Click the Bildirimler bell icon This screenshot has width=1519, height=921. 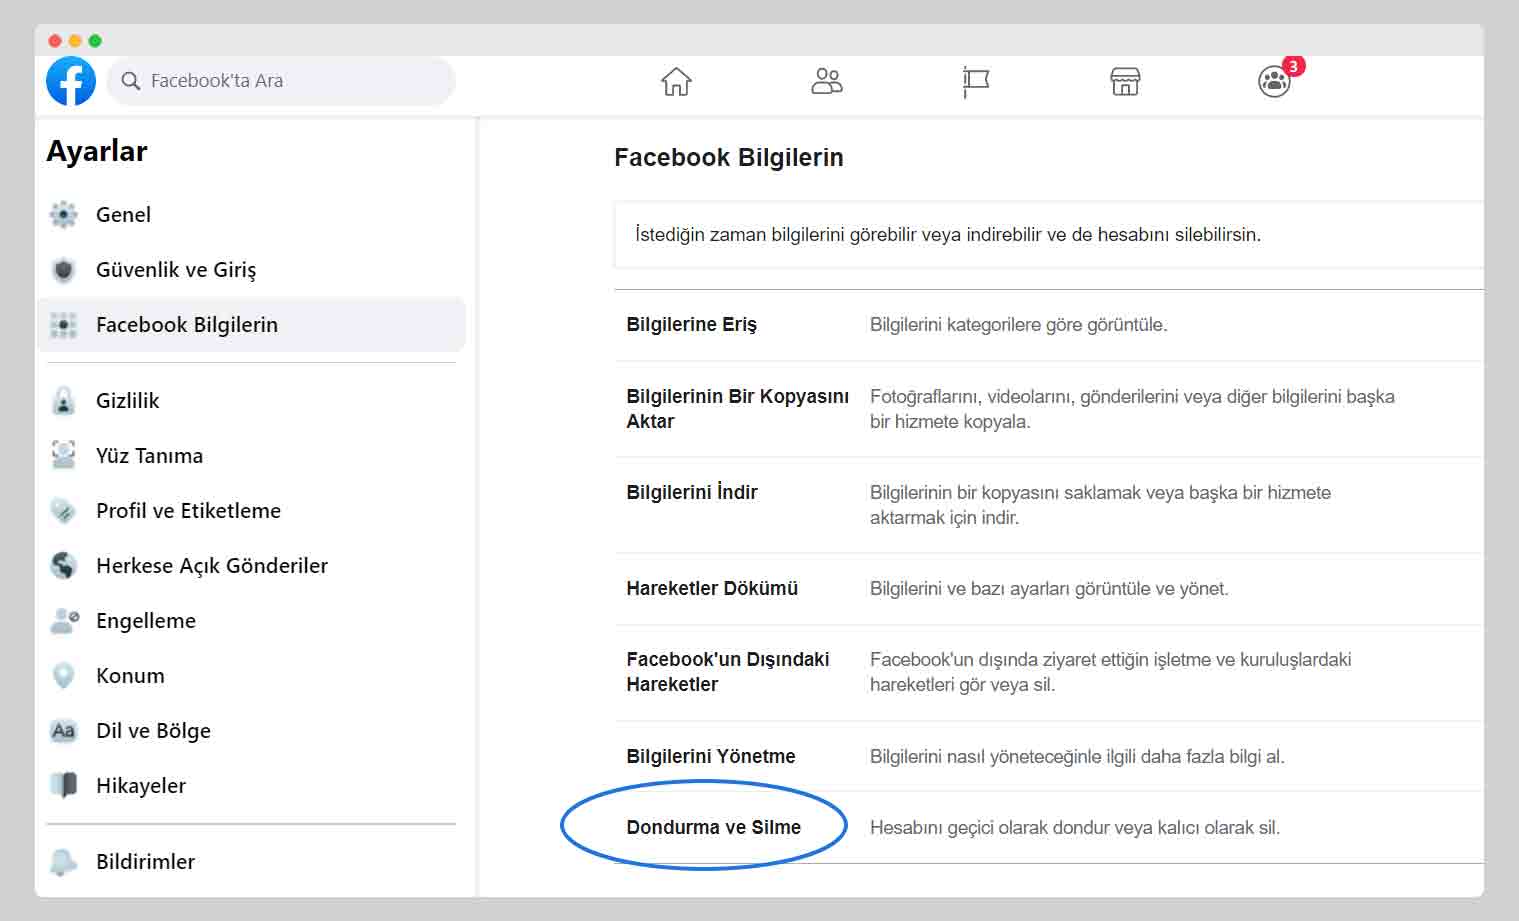point(63,862)
